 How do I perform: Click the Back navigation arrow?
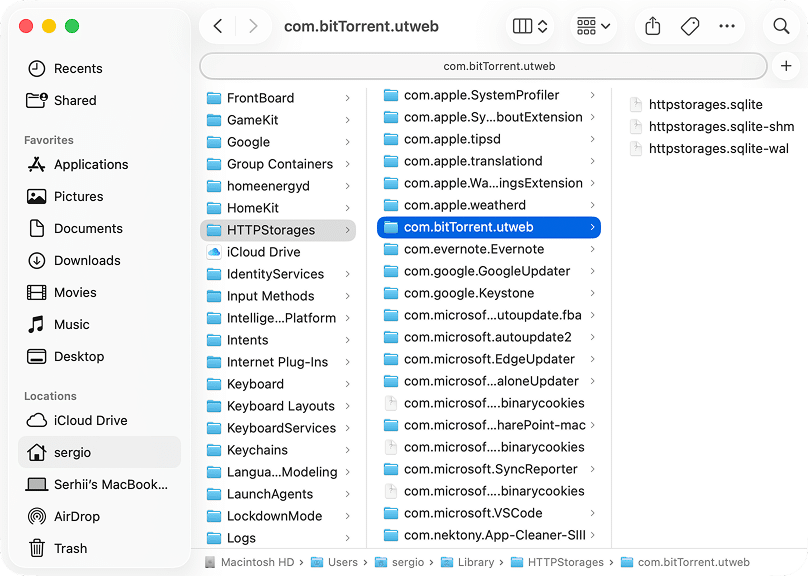[219, 26]
